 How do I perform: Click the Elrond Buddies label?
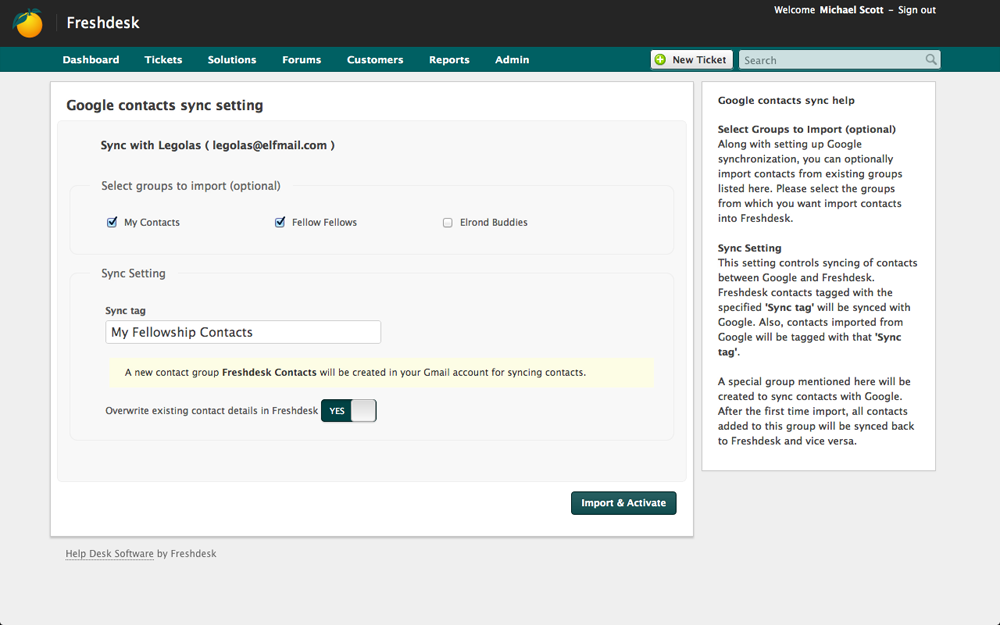[x=494, y=222]
